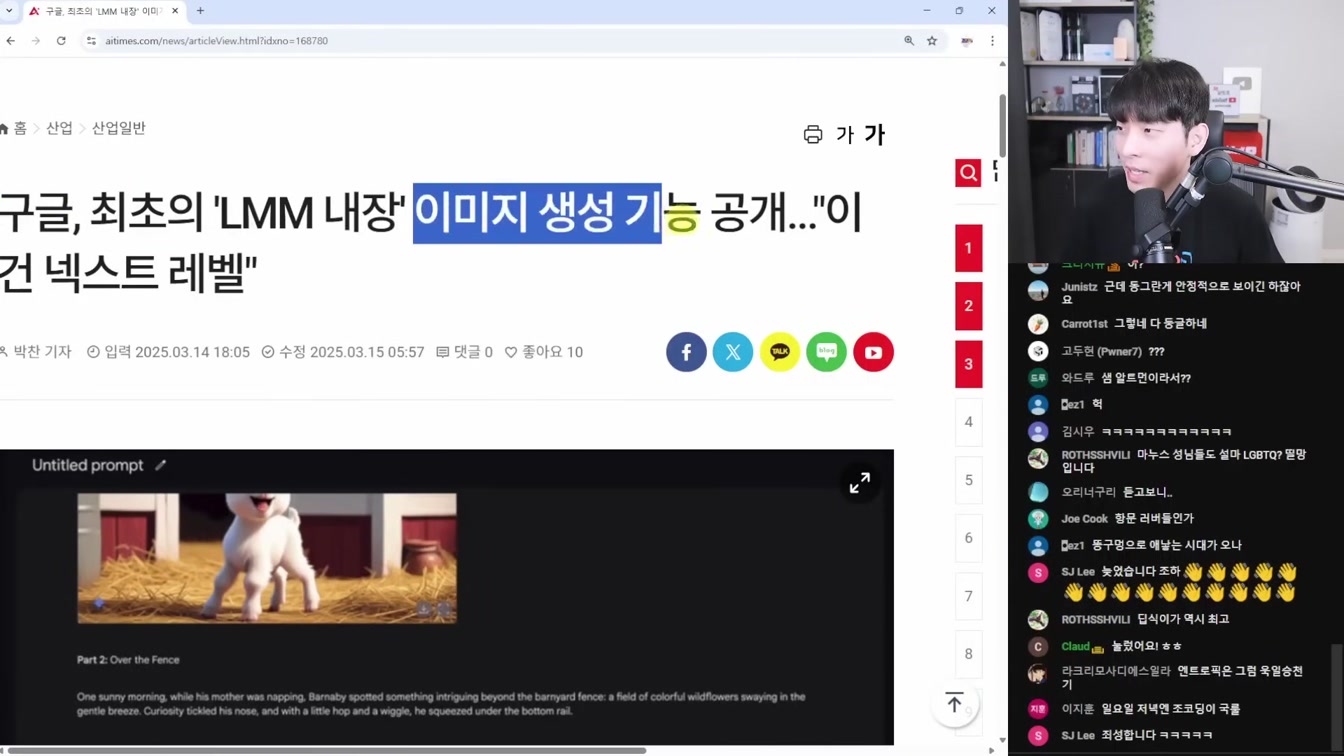Image resolution: width=1344 pixels, height=756 pixels.
Task: Go forward in browser
Action: click(x=35, y=41)
